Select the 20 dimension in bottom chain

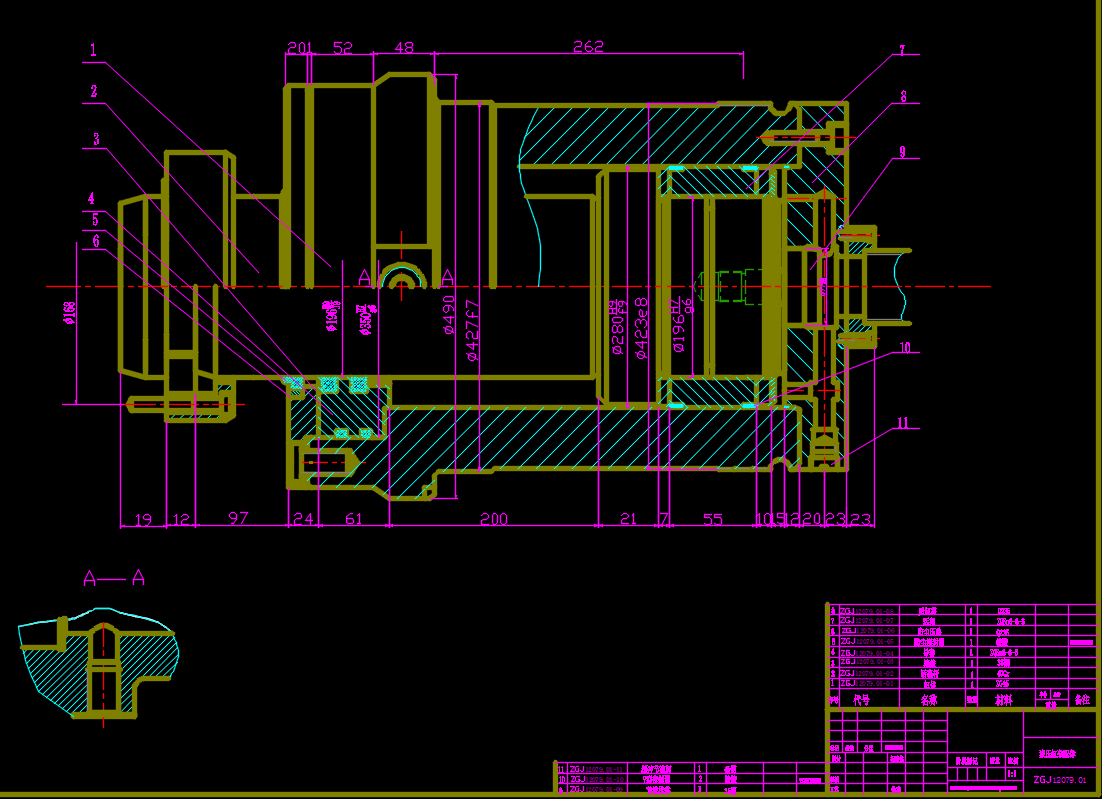pos(812,519)
